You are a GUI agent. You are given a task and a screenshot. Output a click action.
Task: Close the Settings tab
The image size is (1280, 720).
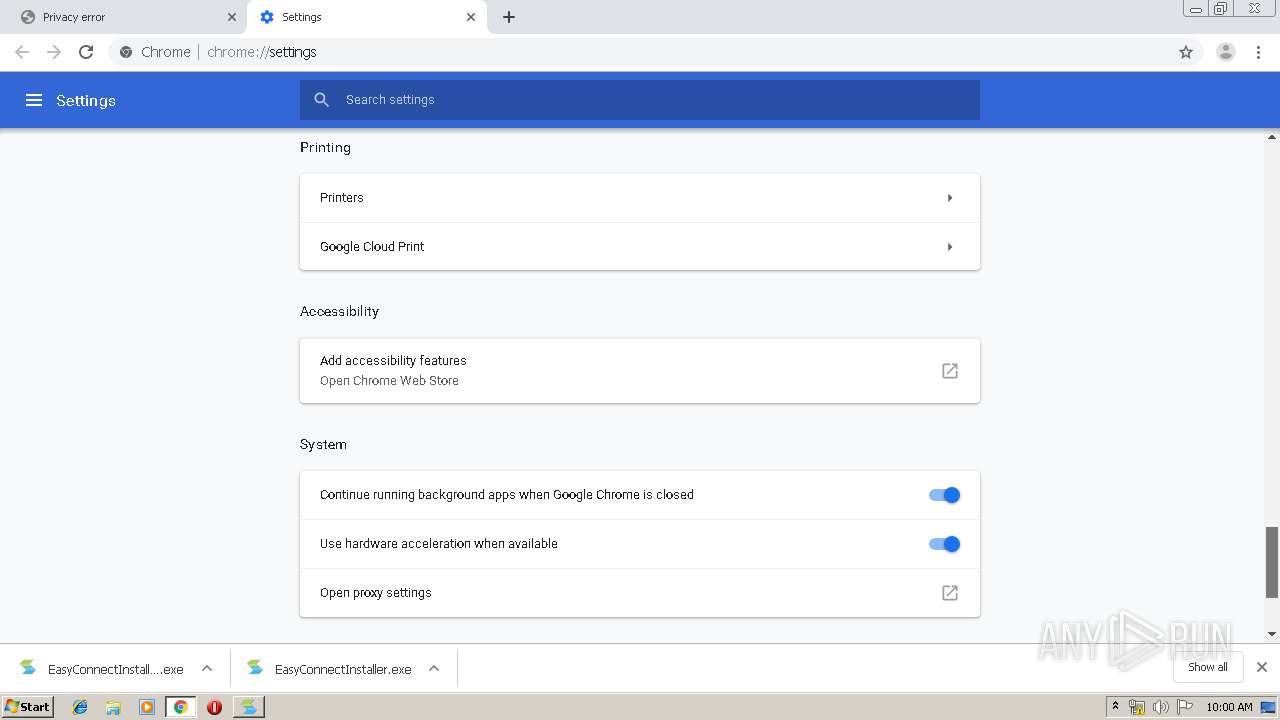tap(471, 17)
